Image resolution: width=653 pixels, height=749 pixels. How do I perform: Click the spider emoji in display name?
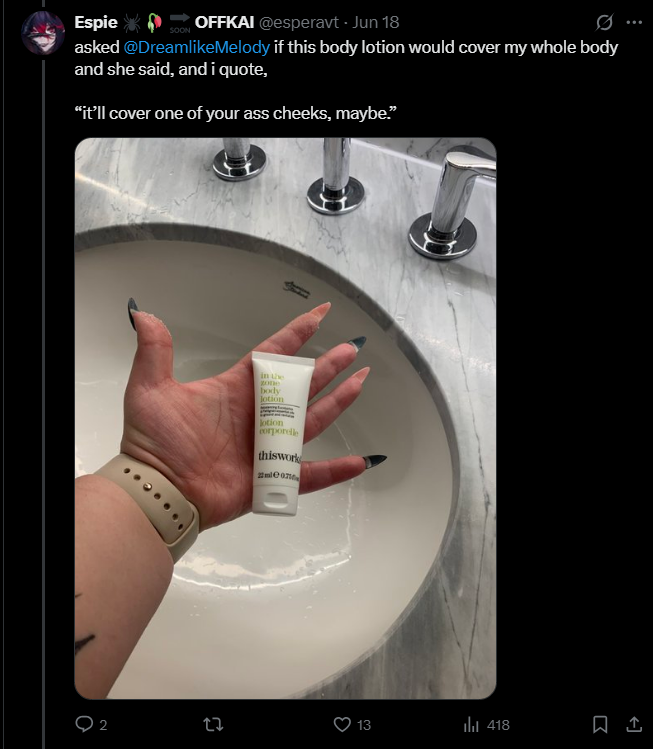pos(131,22)
